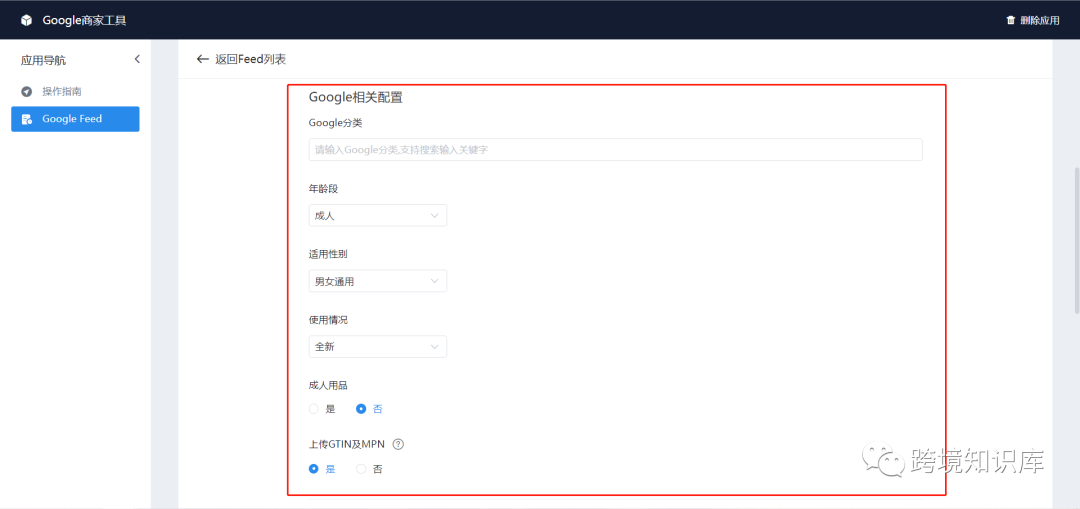The image size is (1080, 509).
Task: Open the 适用性别 dropdown showing 男女通用
Action: coord(377,281)
